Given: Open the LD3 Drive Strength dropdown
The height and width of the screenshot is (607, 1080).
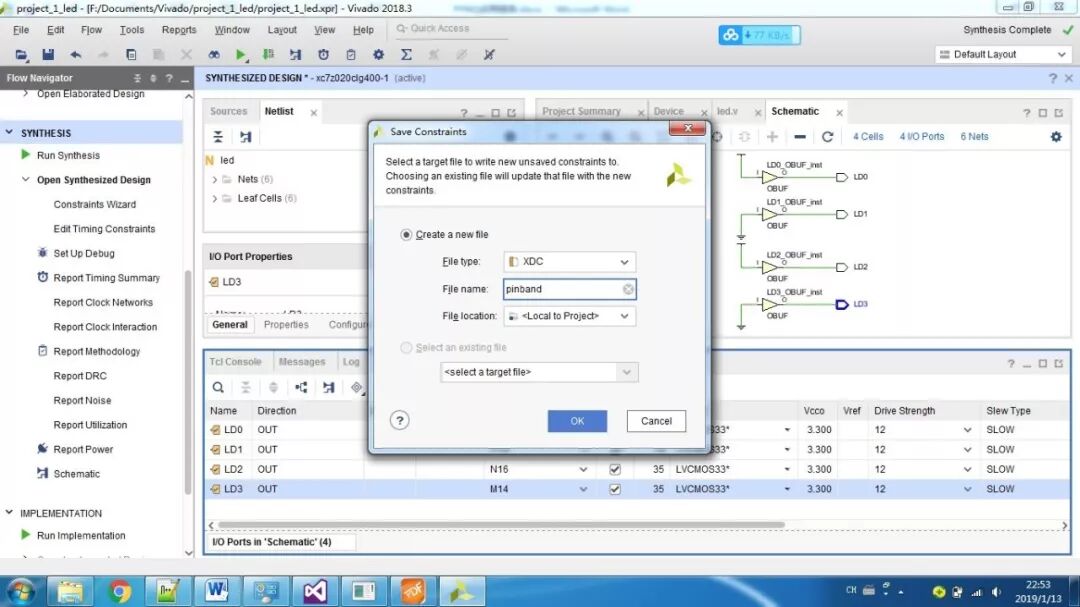Looking at the screenshot, I should (967, 489).
